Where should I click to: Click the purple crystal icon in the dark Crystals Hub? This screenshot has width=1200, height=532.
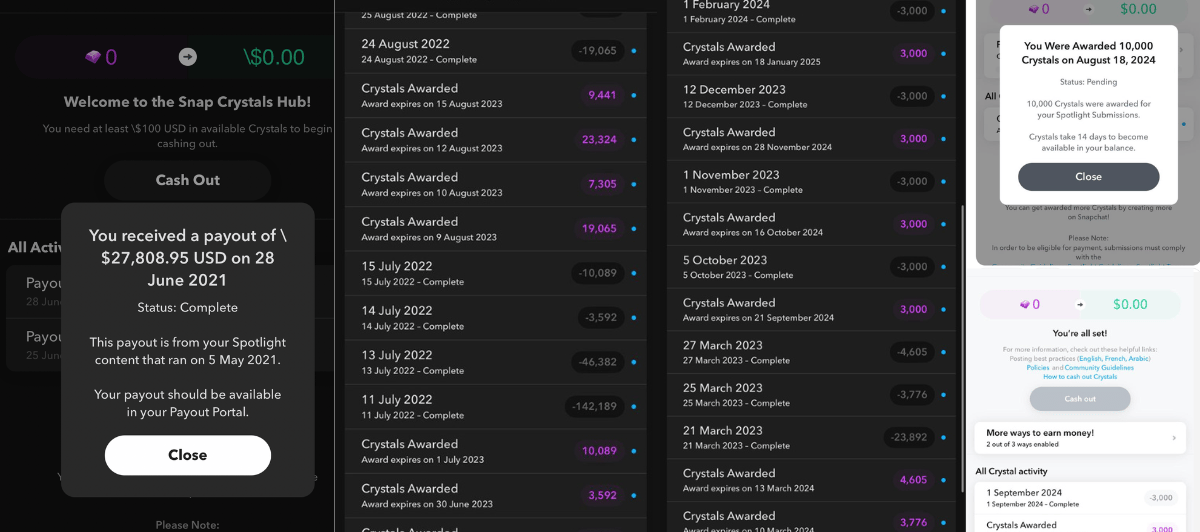tap(93, 57)
